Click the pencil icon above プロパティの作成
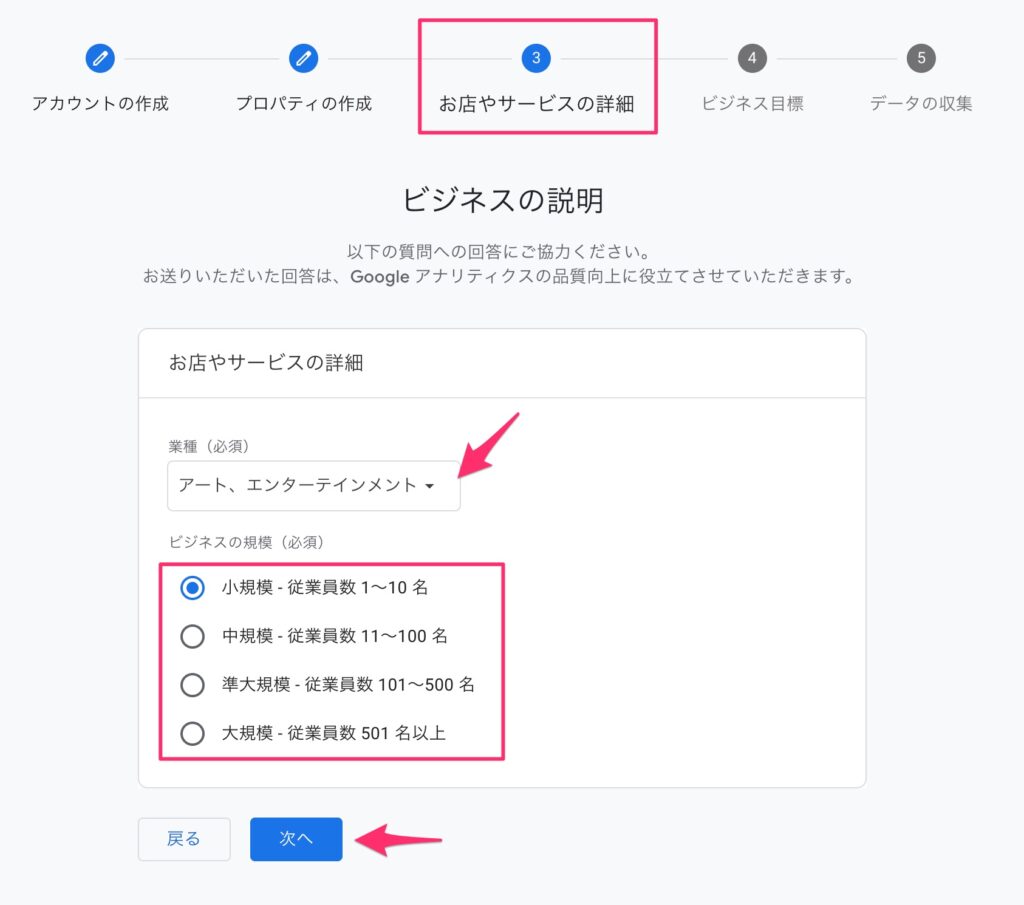Screen dimensions: 1024x905 [303, 58]
